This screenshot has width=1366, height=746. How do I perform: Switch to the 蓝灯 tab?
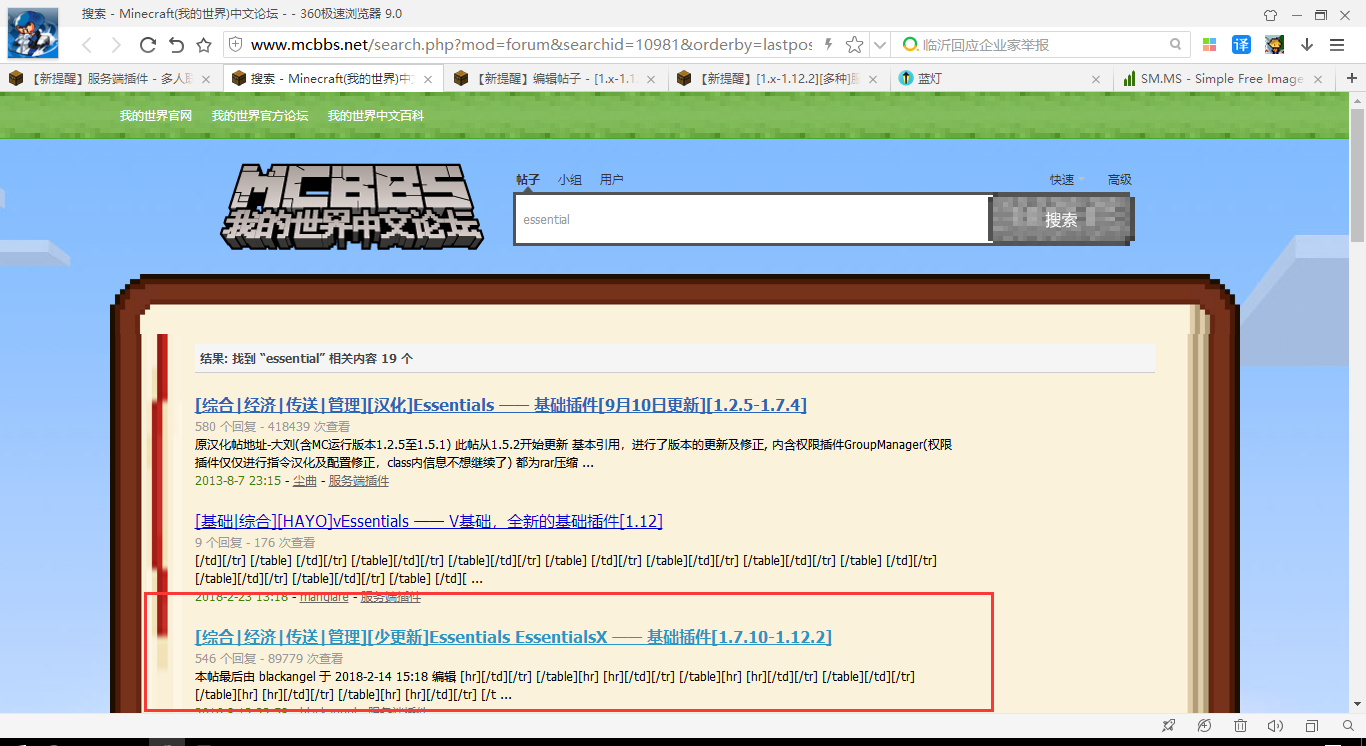(x=1002, y=79)
